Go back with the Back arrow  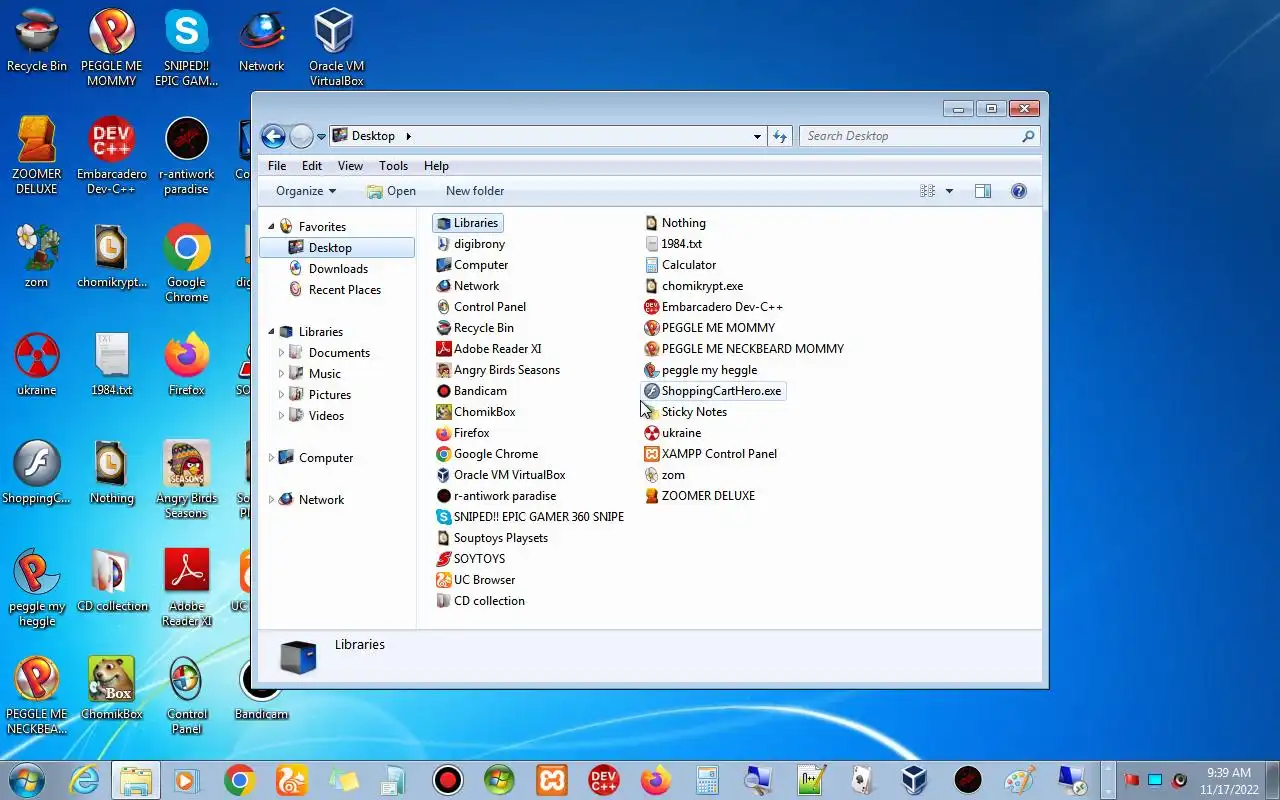coord(273,136)
